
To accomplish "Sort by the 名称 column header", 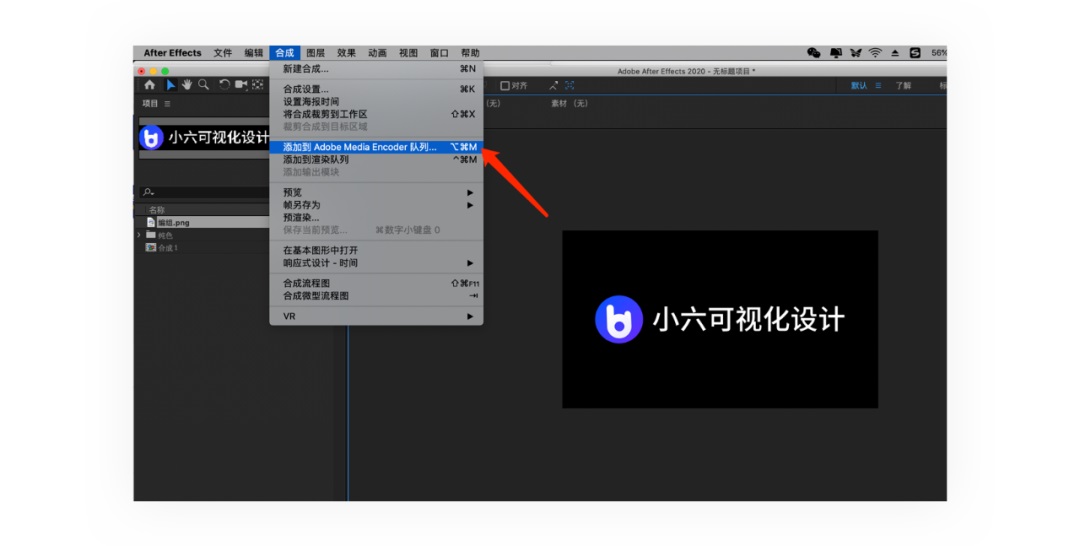I will 157,209.
